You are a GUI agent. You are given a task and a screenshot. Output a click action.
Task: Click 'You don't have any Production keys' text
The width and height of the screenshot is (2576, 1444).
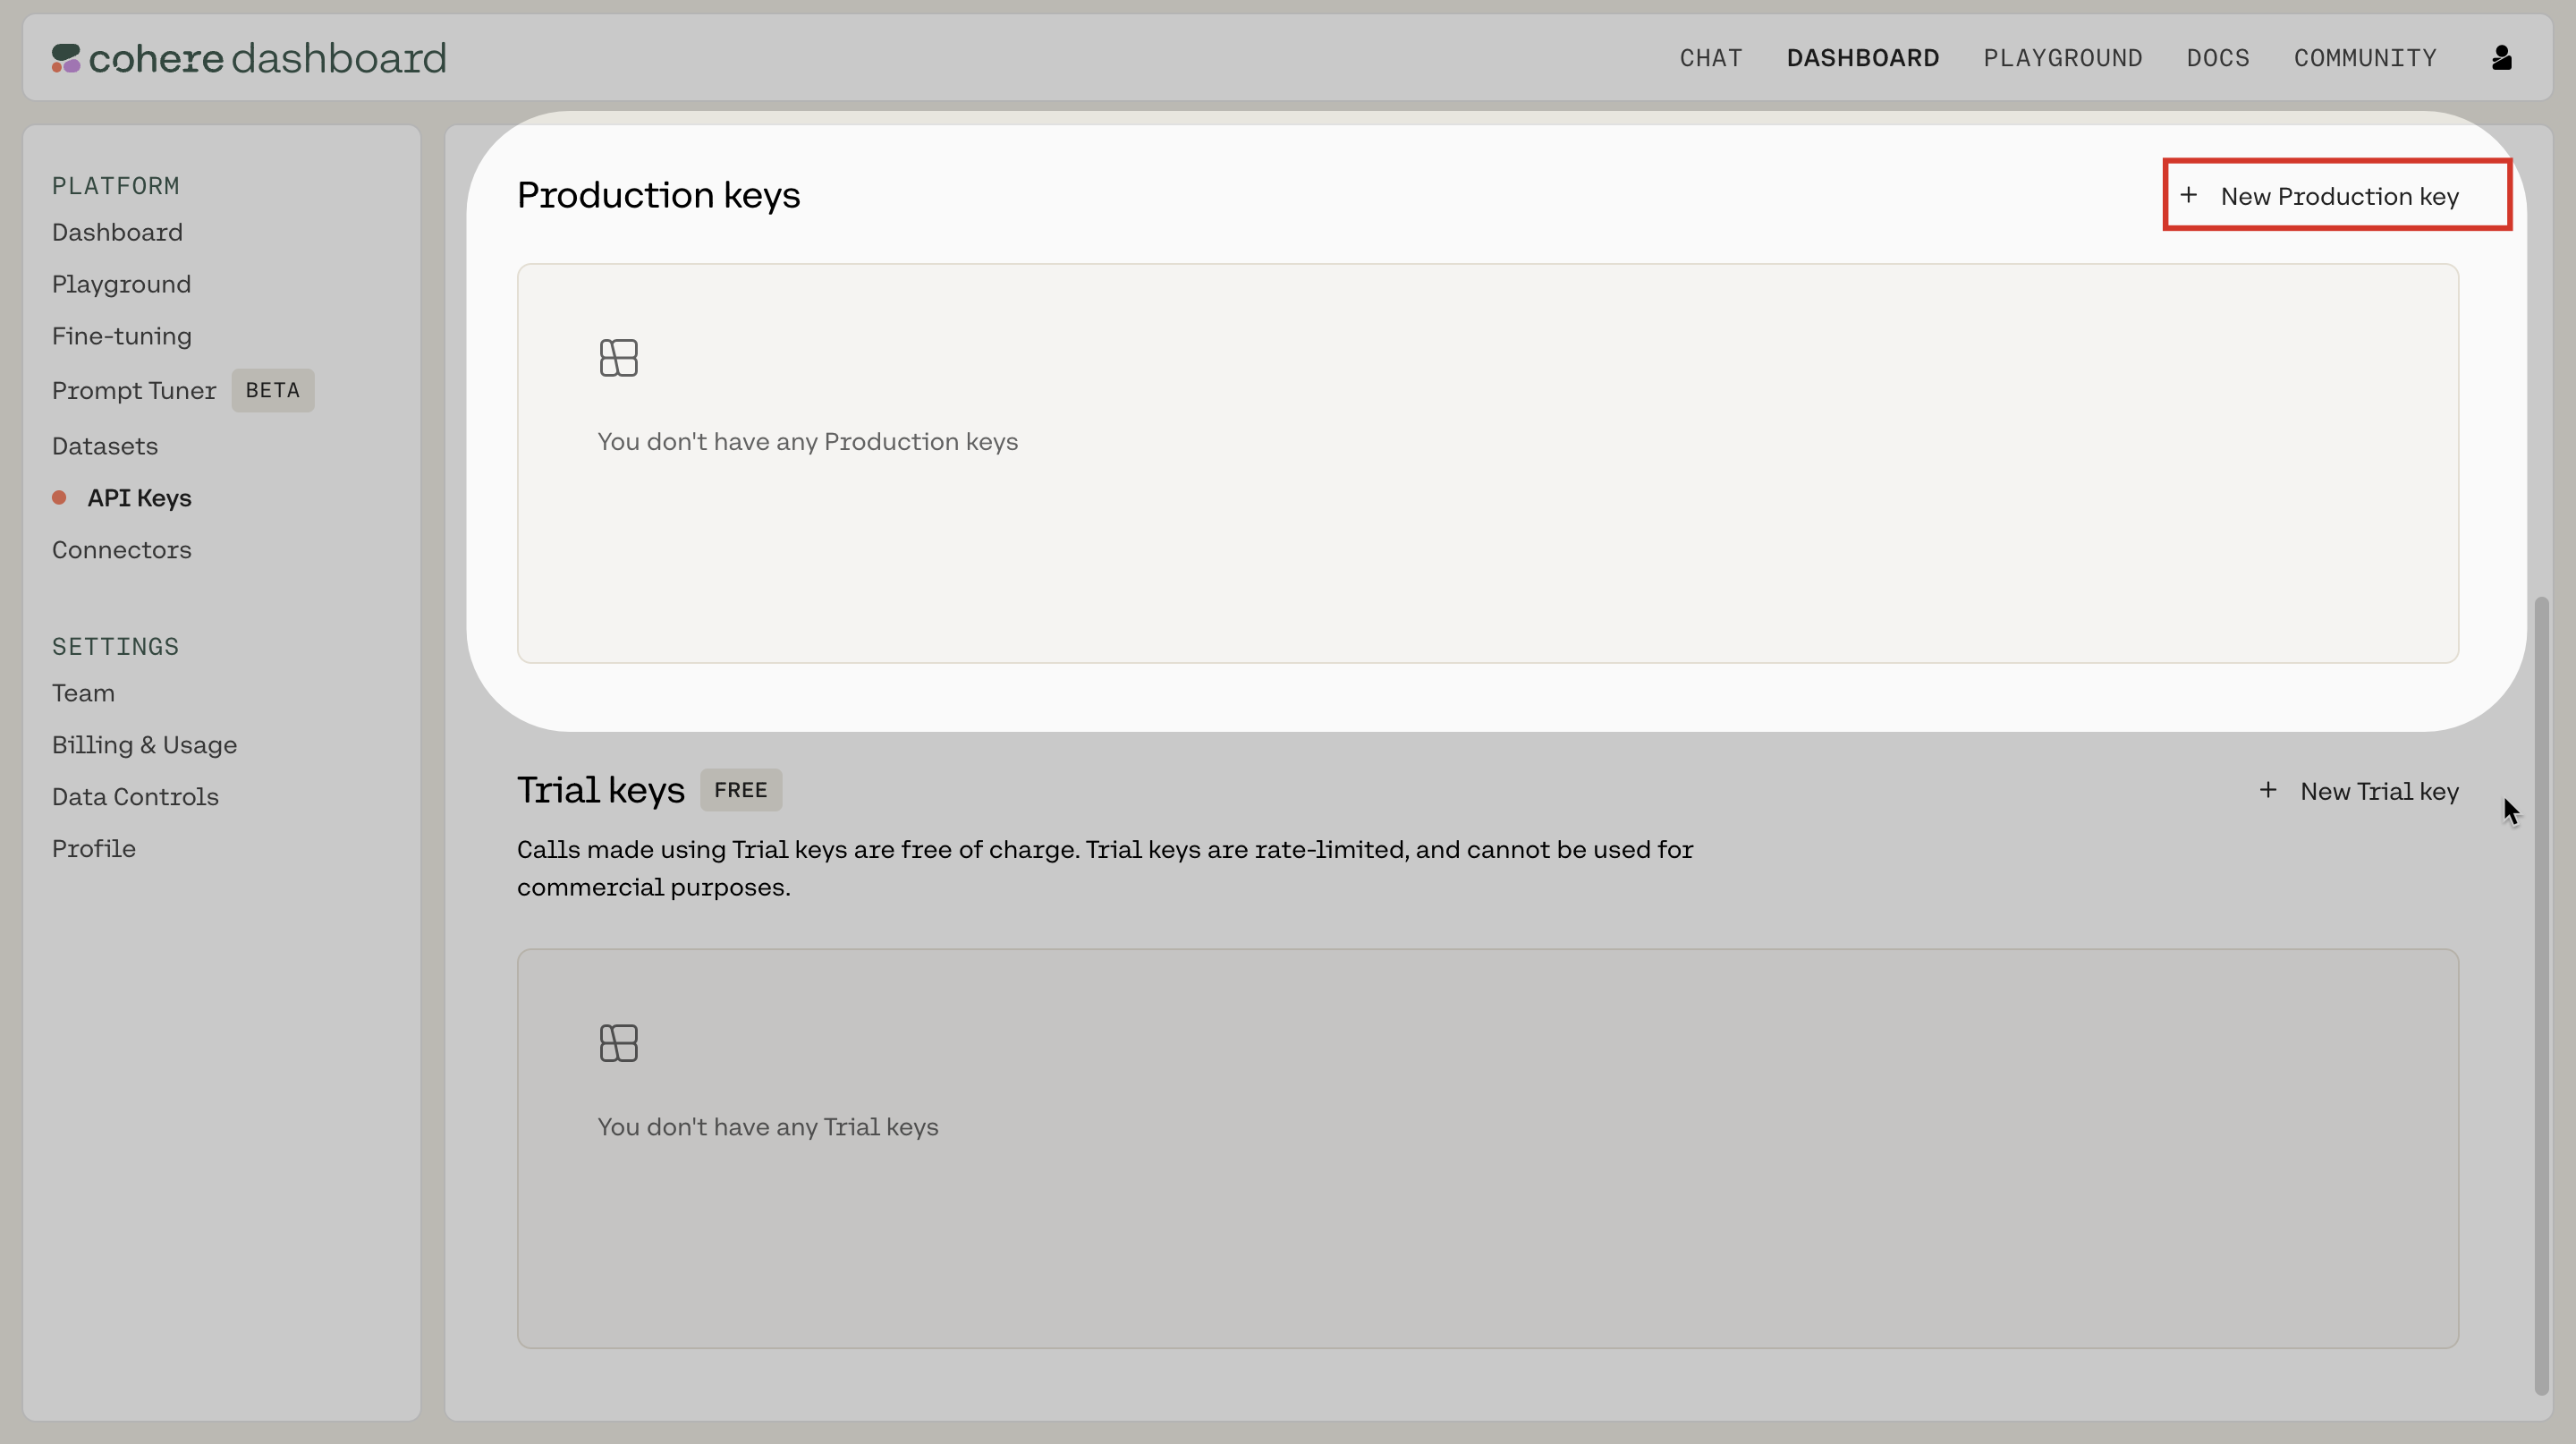807,442
